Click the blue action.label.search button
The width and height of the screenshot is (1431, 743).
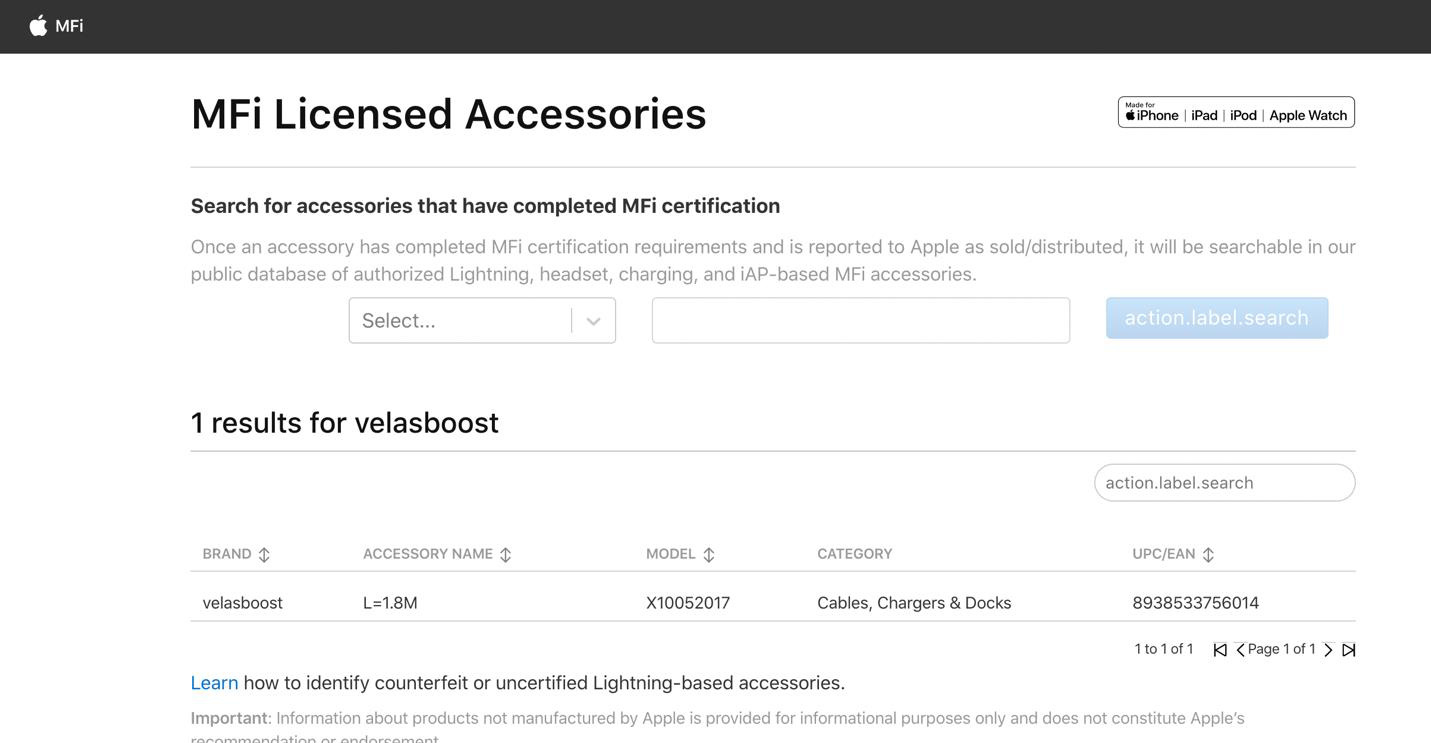[1216, 318]
